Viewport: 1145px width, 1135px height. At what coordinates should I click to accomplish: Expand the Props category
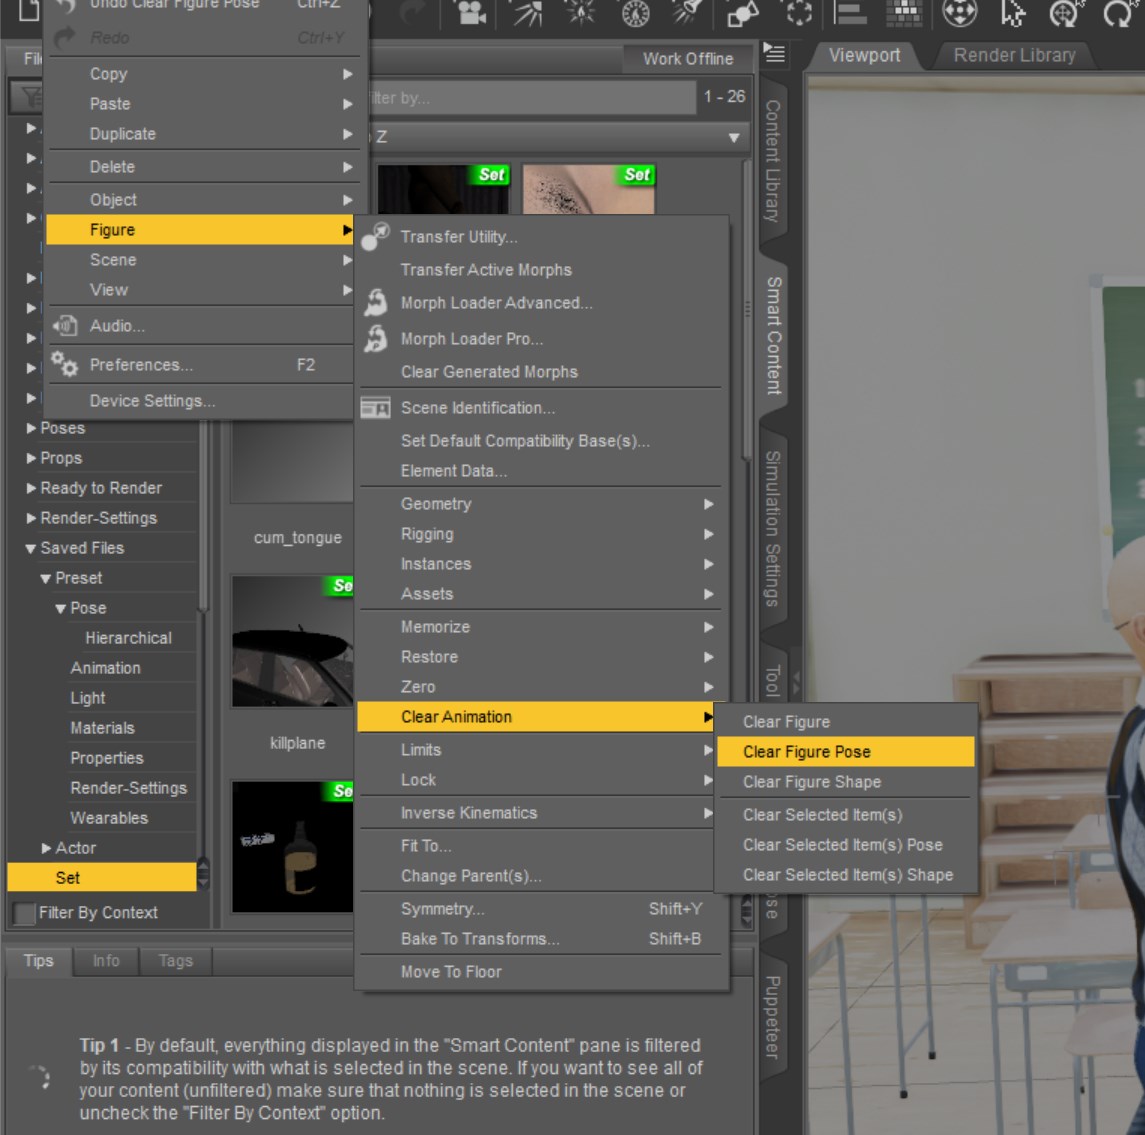coord(31,458)
